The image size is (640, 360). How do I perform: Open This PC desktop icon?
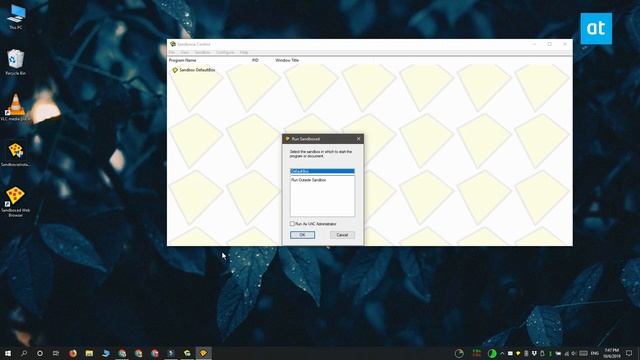tap(16, 16)
